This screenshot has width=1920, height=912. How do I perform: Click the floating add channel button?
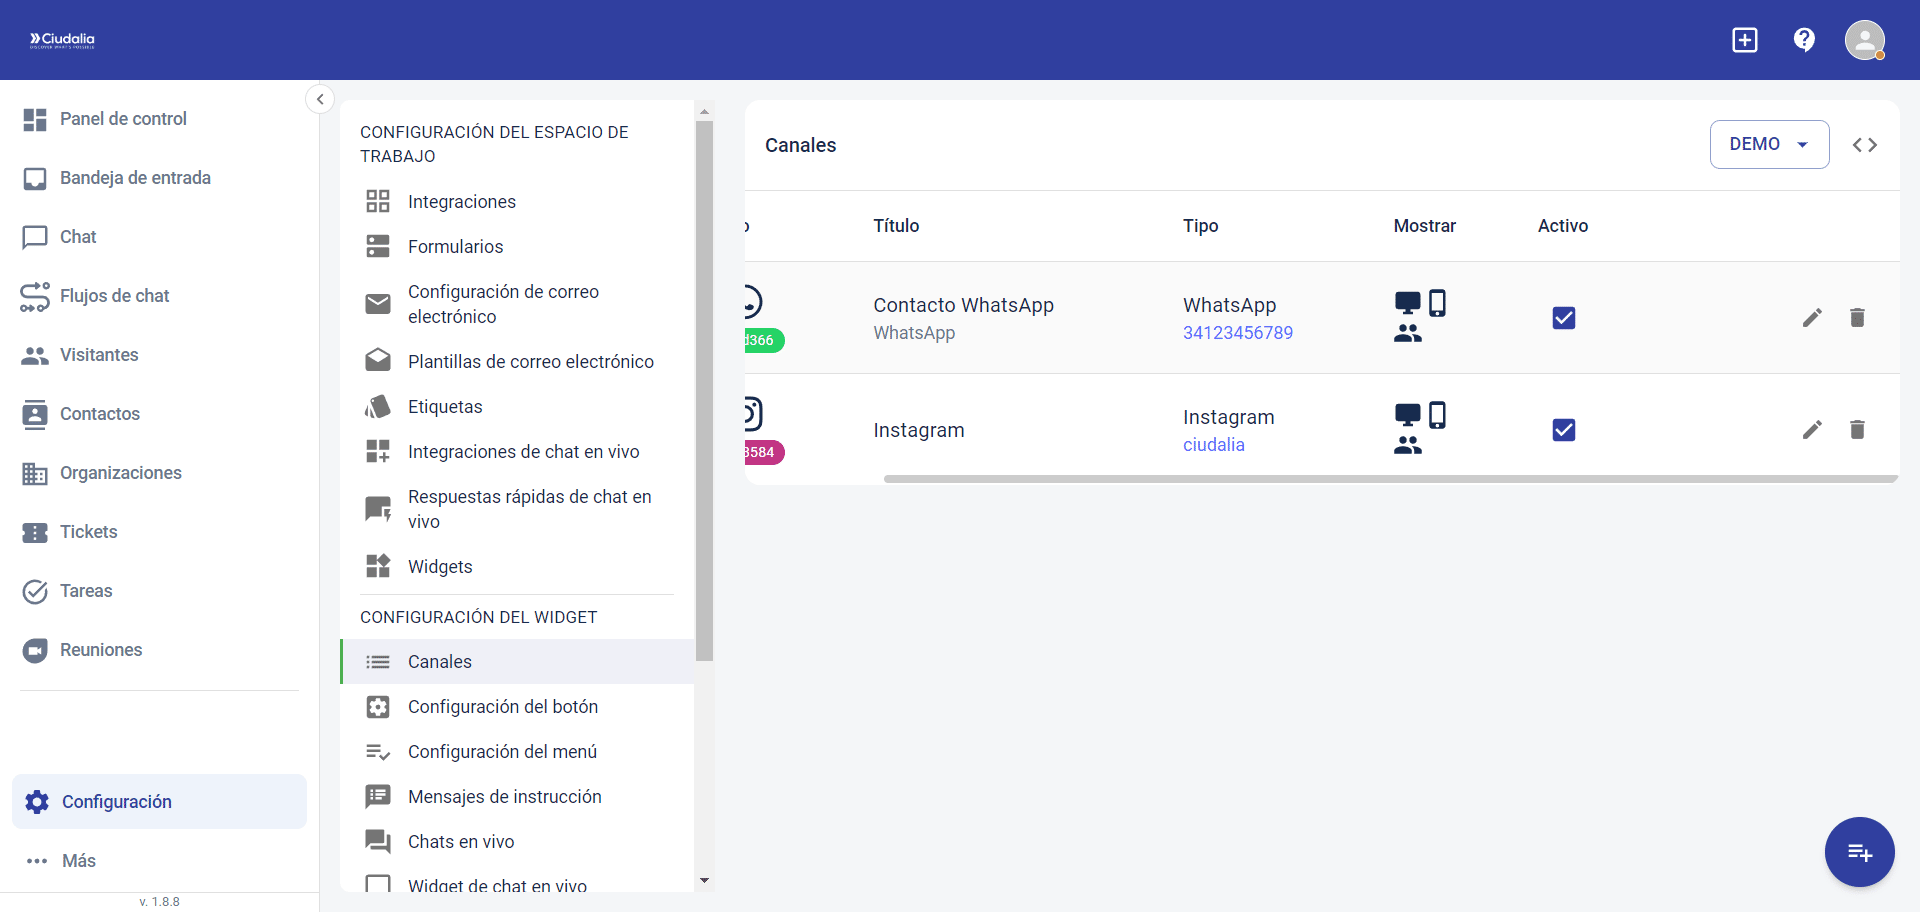(1859, 852)
